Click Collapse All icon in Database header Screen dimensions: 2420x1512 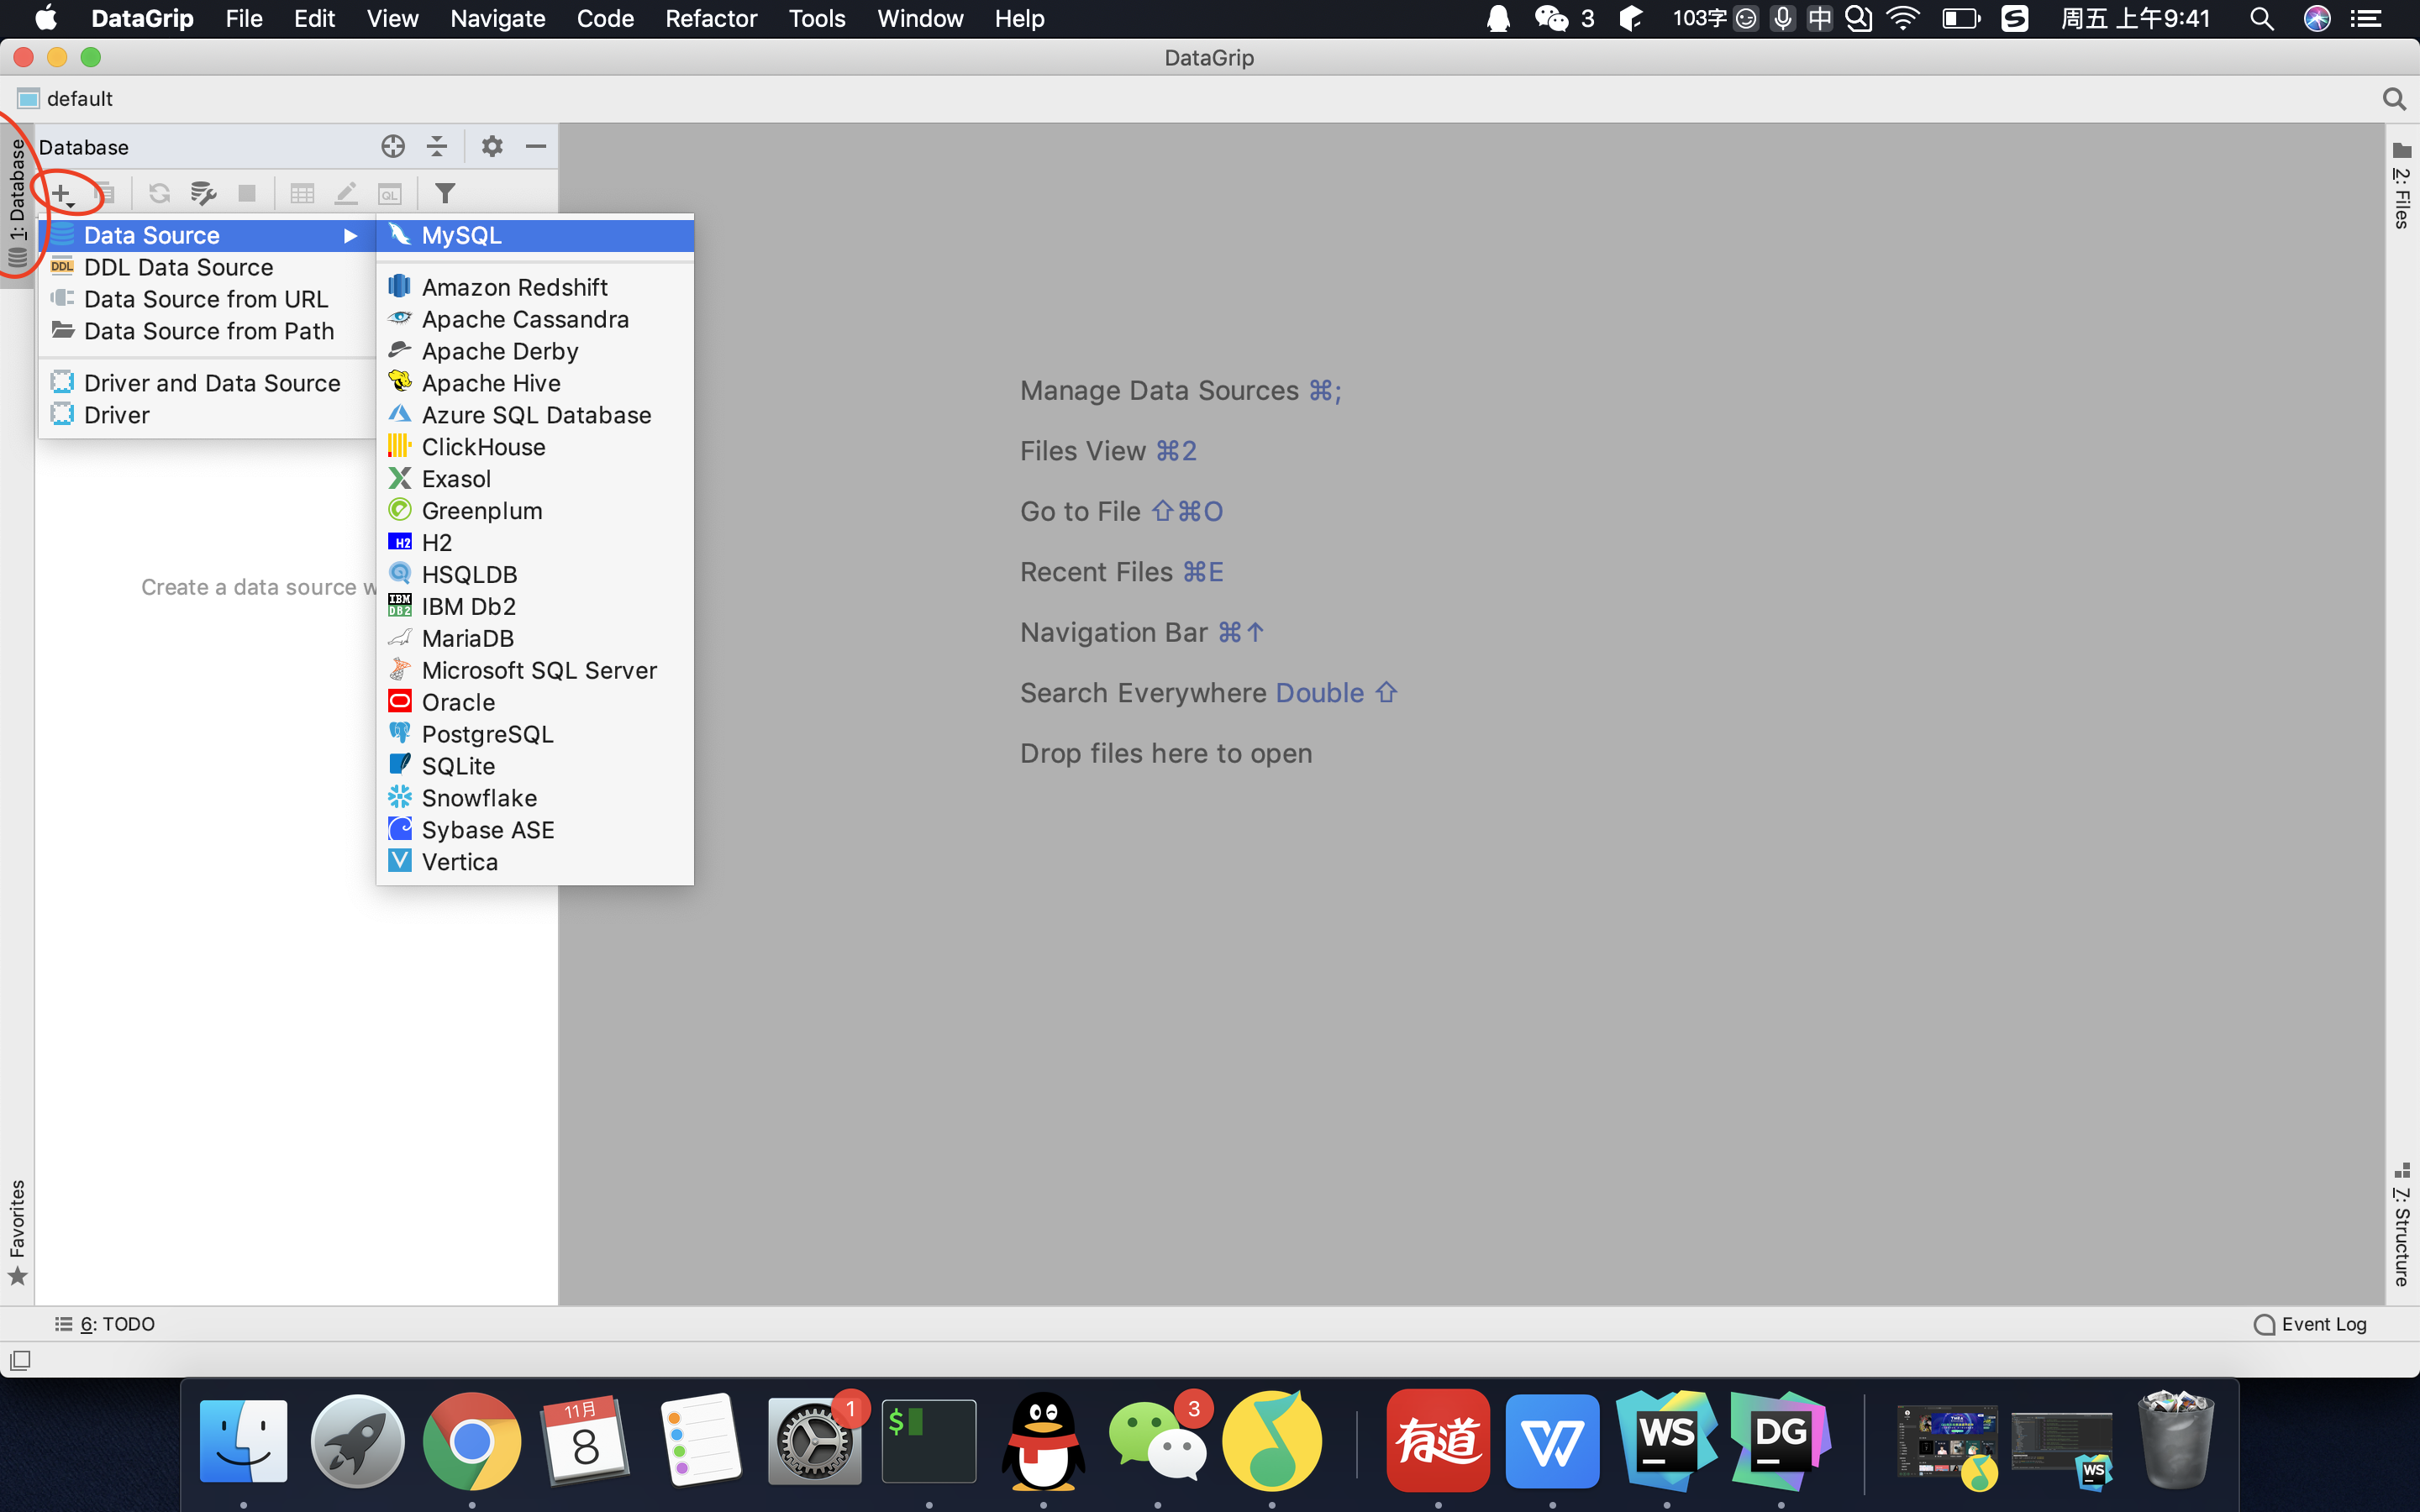coord(437,147)
